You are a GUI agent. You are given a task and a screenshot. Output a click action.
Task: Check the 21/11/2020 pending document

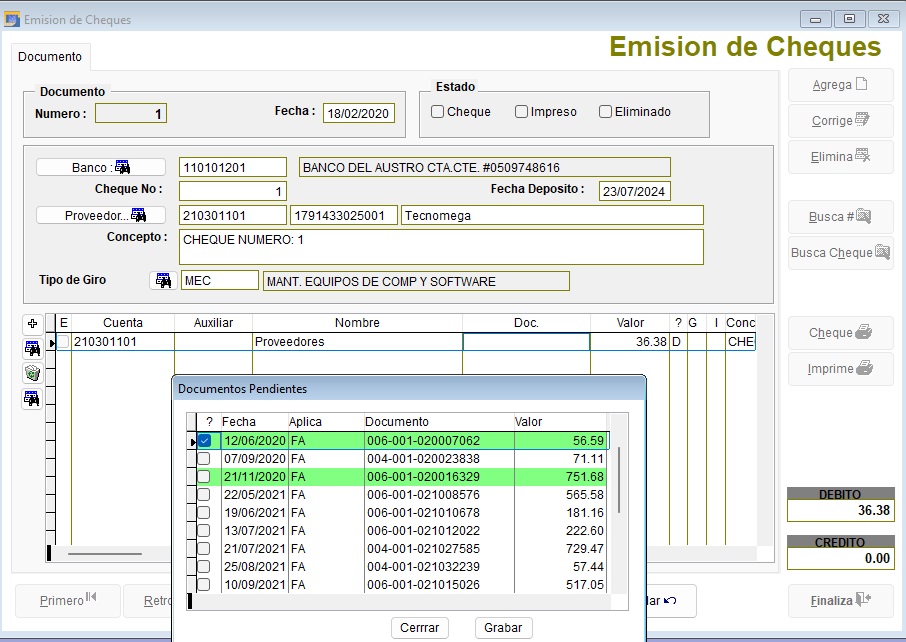click(204, 477)
